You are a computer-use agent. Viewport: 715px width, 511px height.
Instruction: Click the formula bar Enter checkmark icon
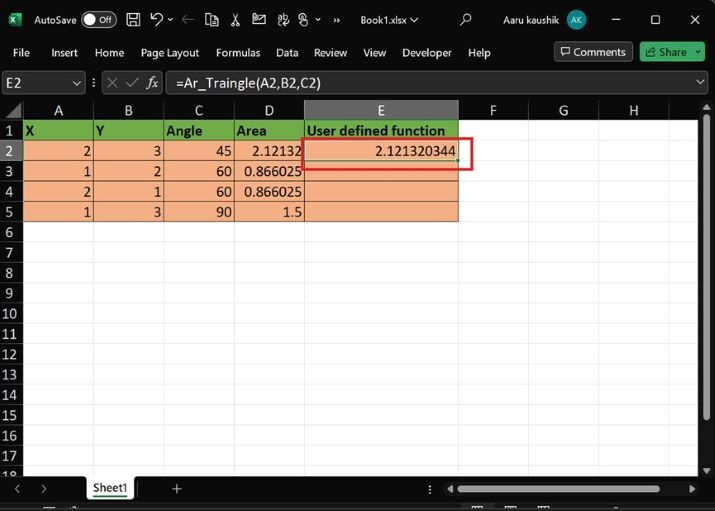[132, 83]
